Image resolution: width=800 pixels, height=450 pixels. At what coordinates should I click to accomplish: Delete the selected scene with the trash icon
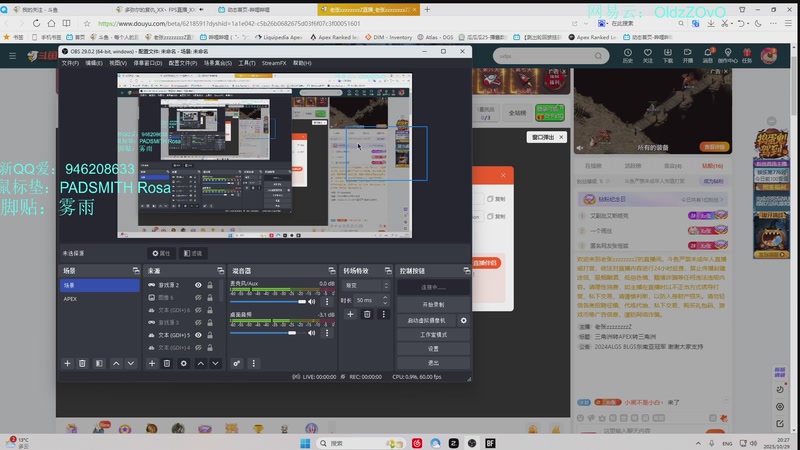pyautogui.click(x=82, y=363)
